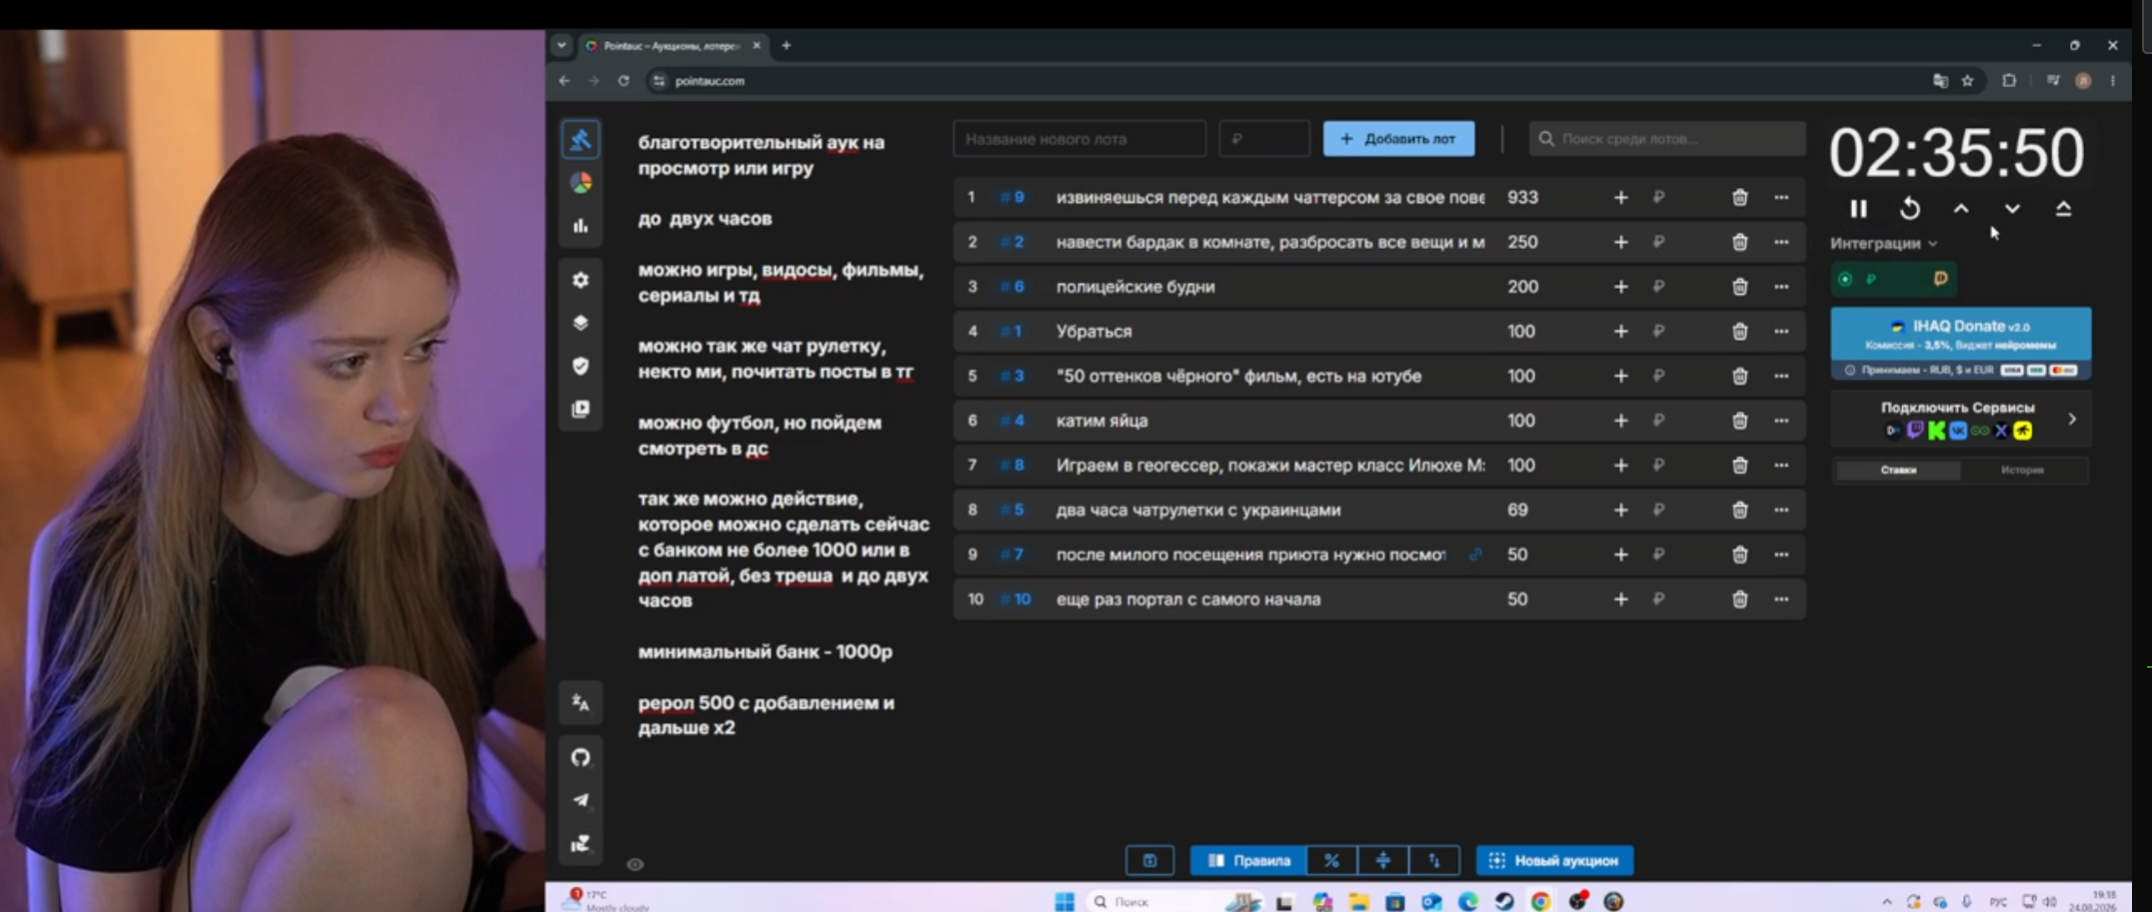Click the lot search field
This screenshot has width=2152, height=912.
1668,139
